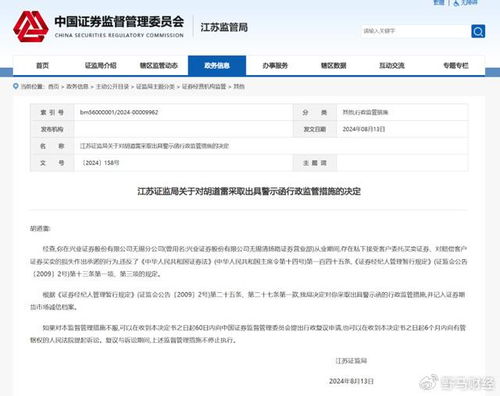Click the 其他行政监管措施 category value
The image size is (500, 396).
click(365, 112)
